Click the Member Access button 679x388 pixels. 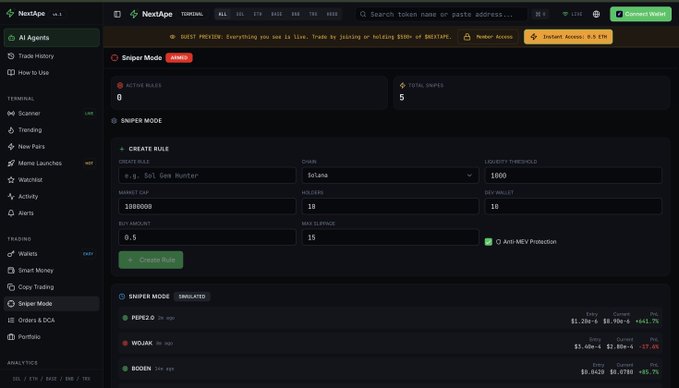tap(488, 37)
